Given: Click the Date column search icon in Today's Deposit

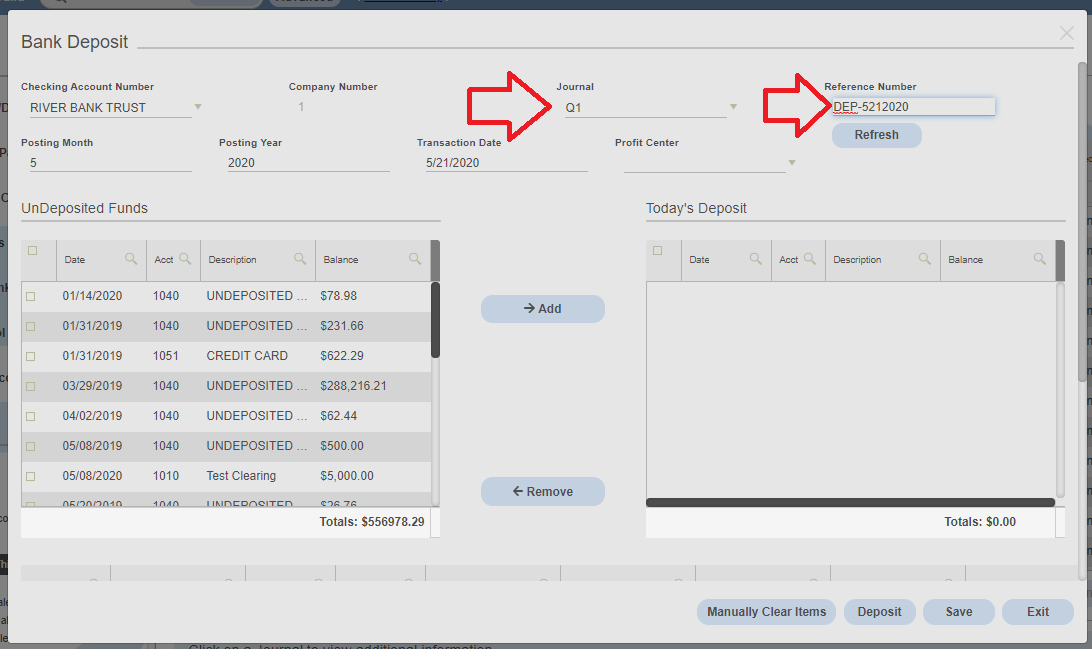Looking at the screenshot, I should point(756,259).
